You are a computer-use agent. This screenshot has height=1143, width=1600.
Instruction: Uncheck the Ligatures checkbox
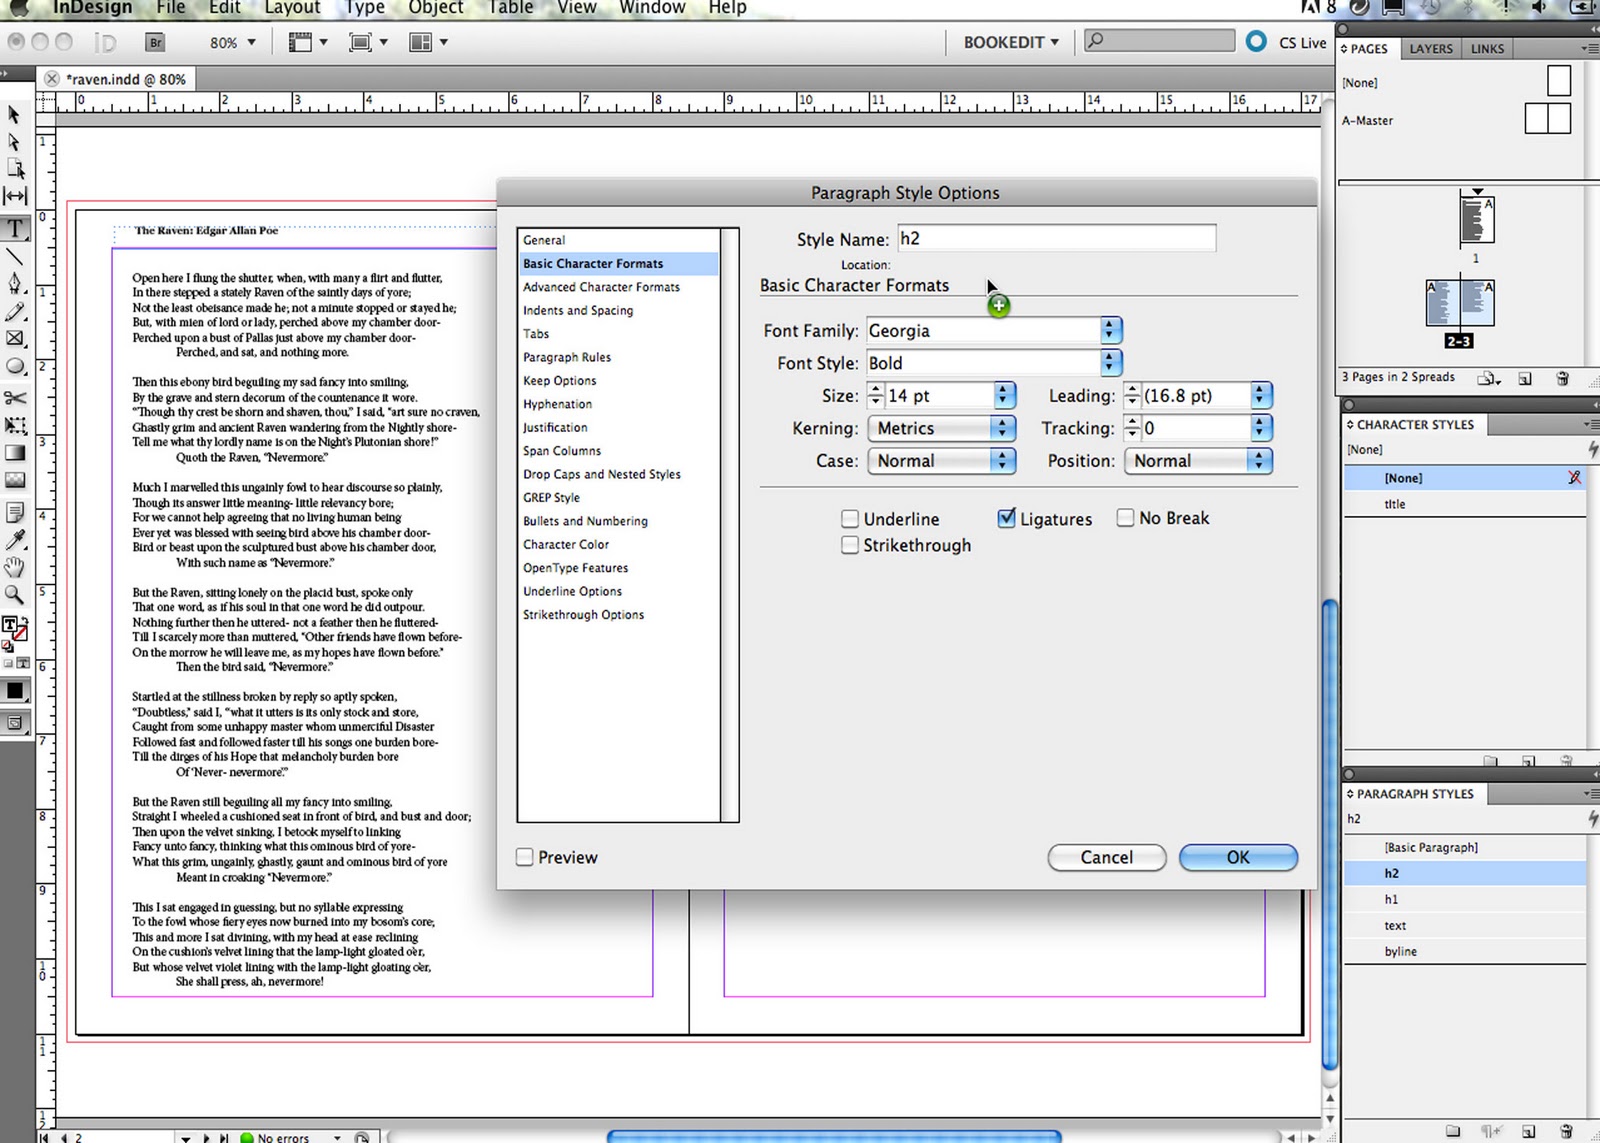click(1007, 518)
